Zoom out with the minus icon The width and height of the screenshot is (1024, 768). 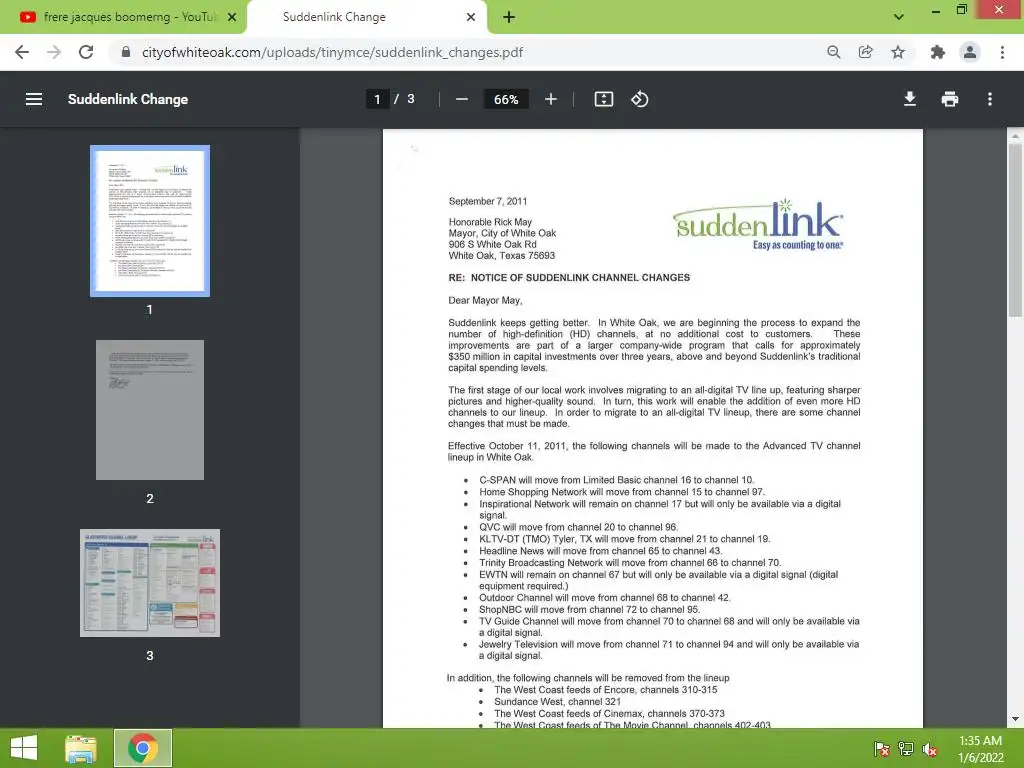tap(462, 99)
